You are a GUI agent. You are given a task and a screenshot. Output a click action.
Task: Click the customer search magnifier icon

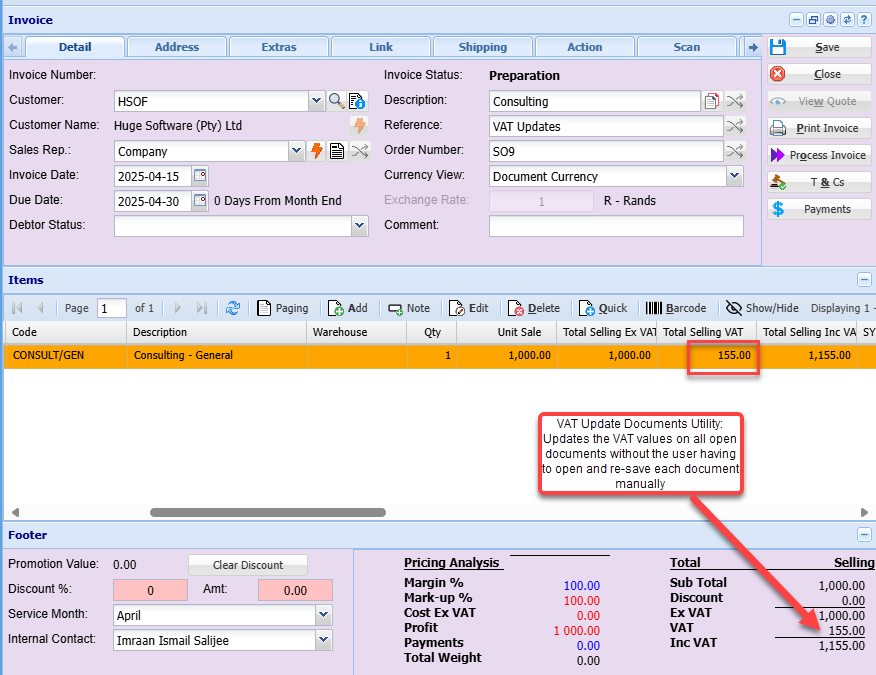[x=336, y=101]
